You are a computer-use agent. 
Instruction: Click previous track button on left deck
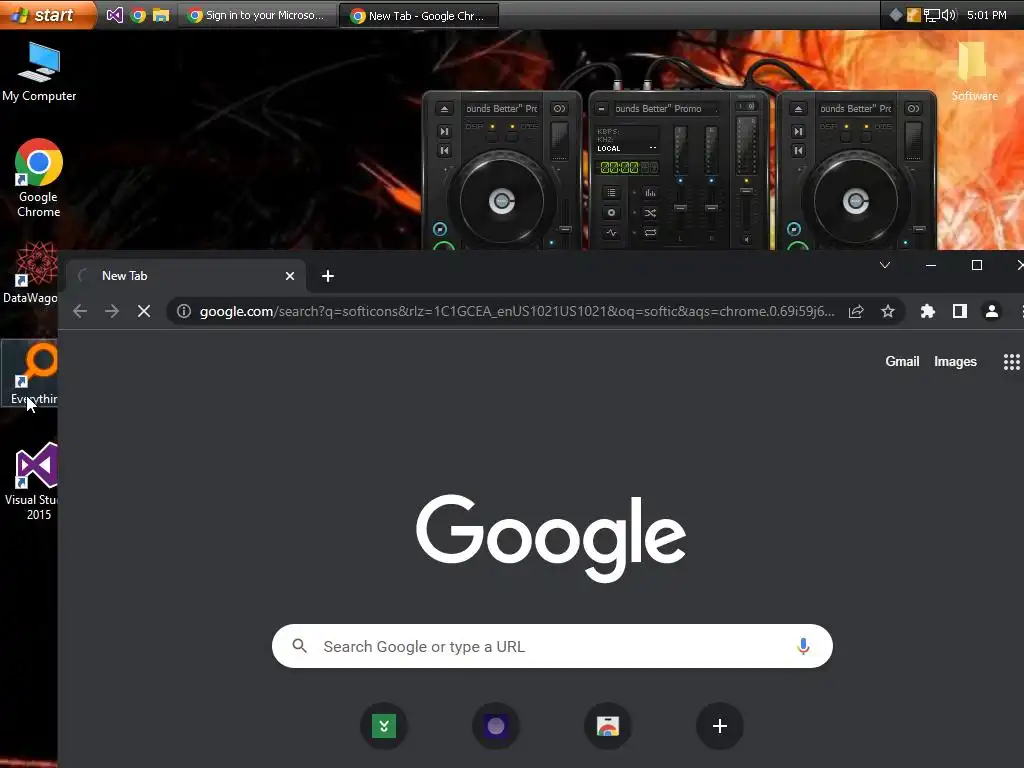[444, 151]
